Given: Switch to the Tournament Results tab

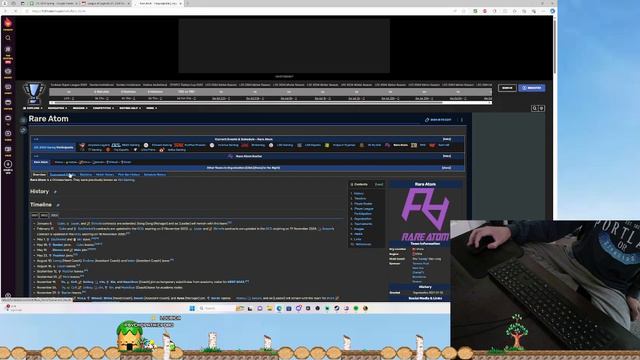Looking at the screenshot, I should click(62, 175).
